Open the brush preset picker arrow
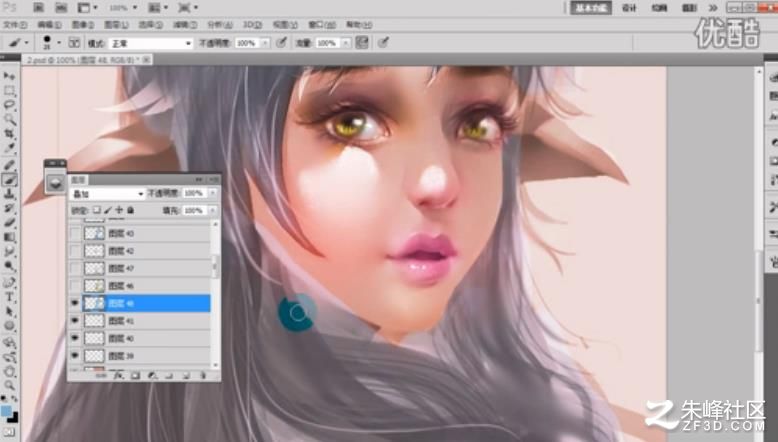The width and height of the screenshot is (778, 442). [x=59, y=43]
